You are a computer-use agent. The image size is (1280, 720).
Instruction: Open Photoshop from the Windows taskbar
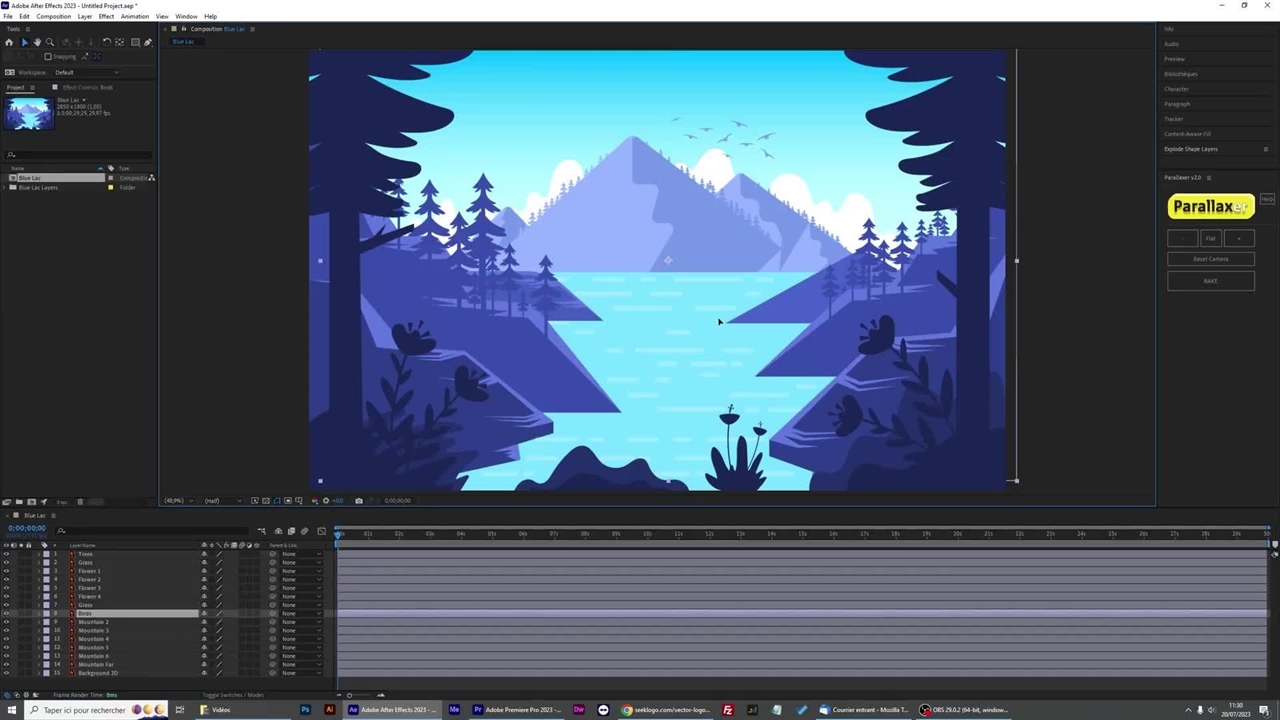(305, 710)
